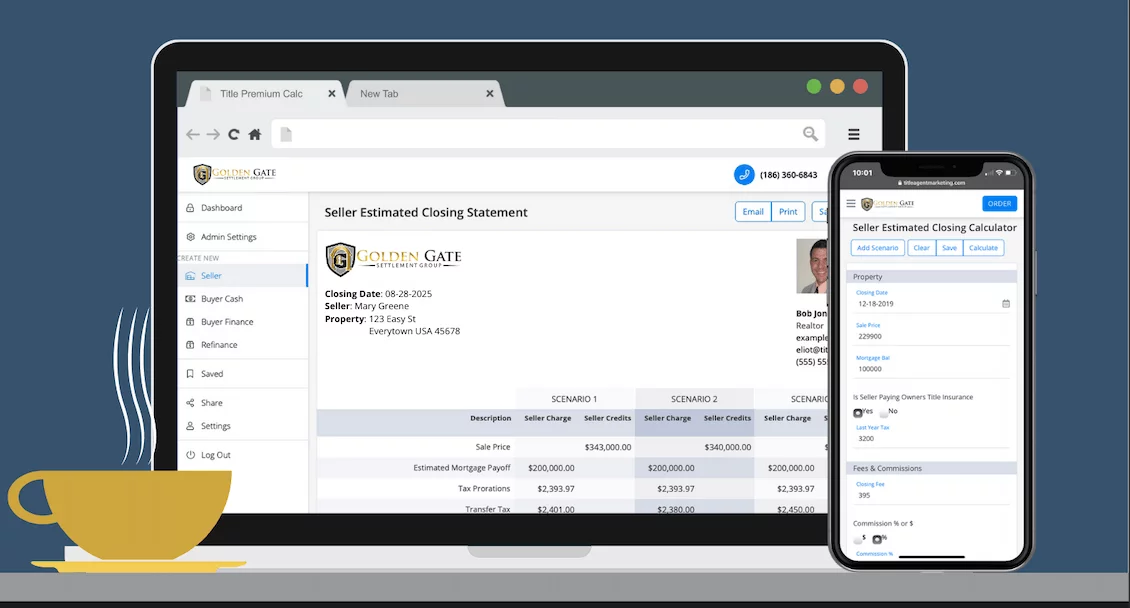Go to Buyer Finance in sidebar
The width and height of the screenshot is (1130, 608).
click(226, 322)
